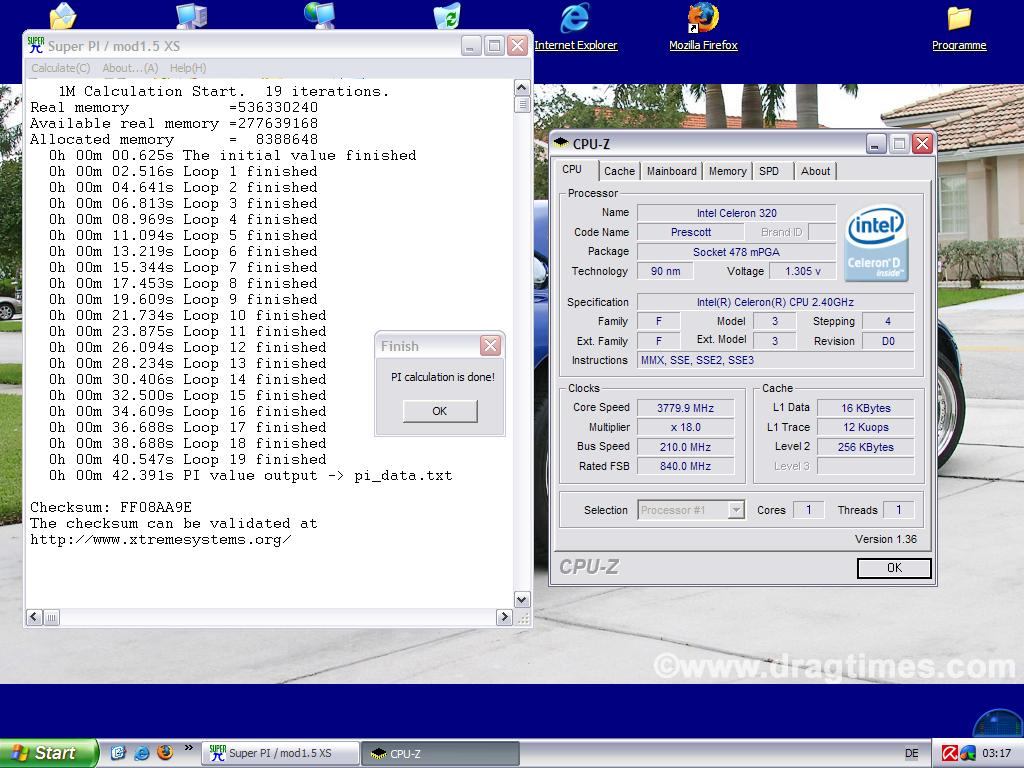Click the Loop 19 finished line

(187, 459)
